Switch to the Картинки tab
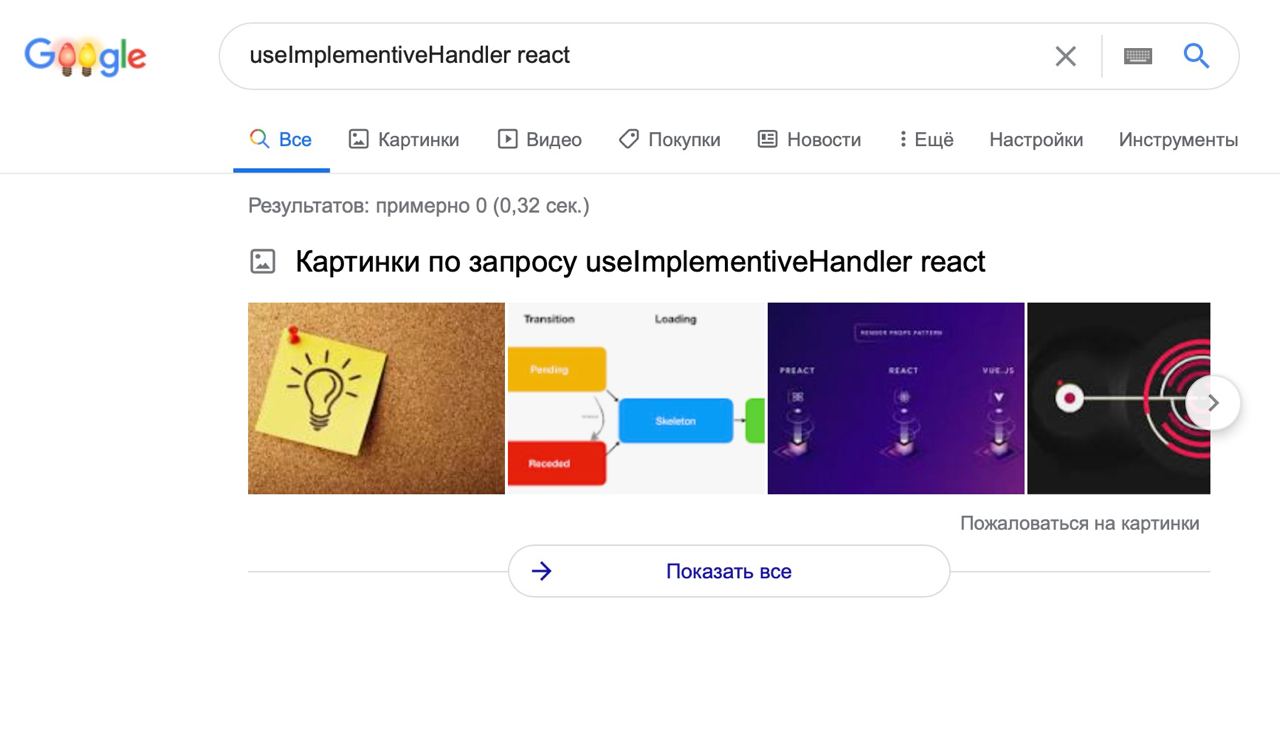 click(404, 140)
